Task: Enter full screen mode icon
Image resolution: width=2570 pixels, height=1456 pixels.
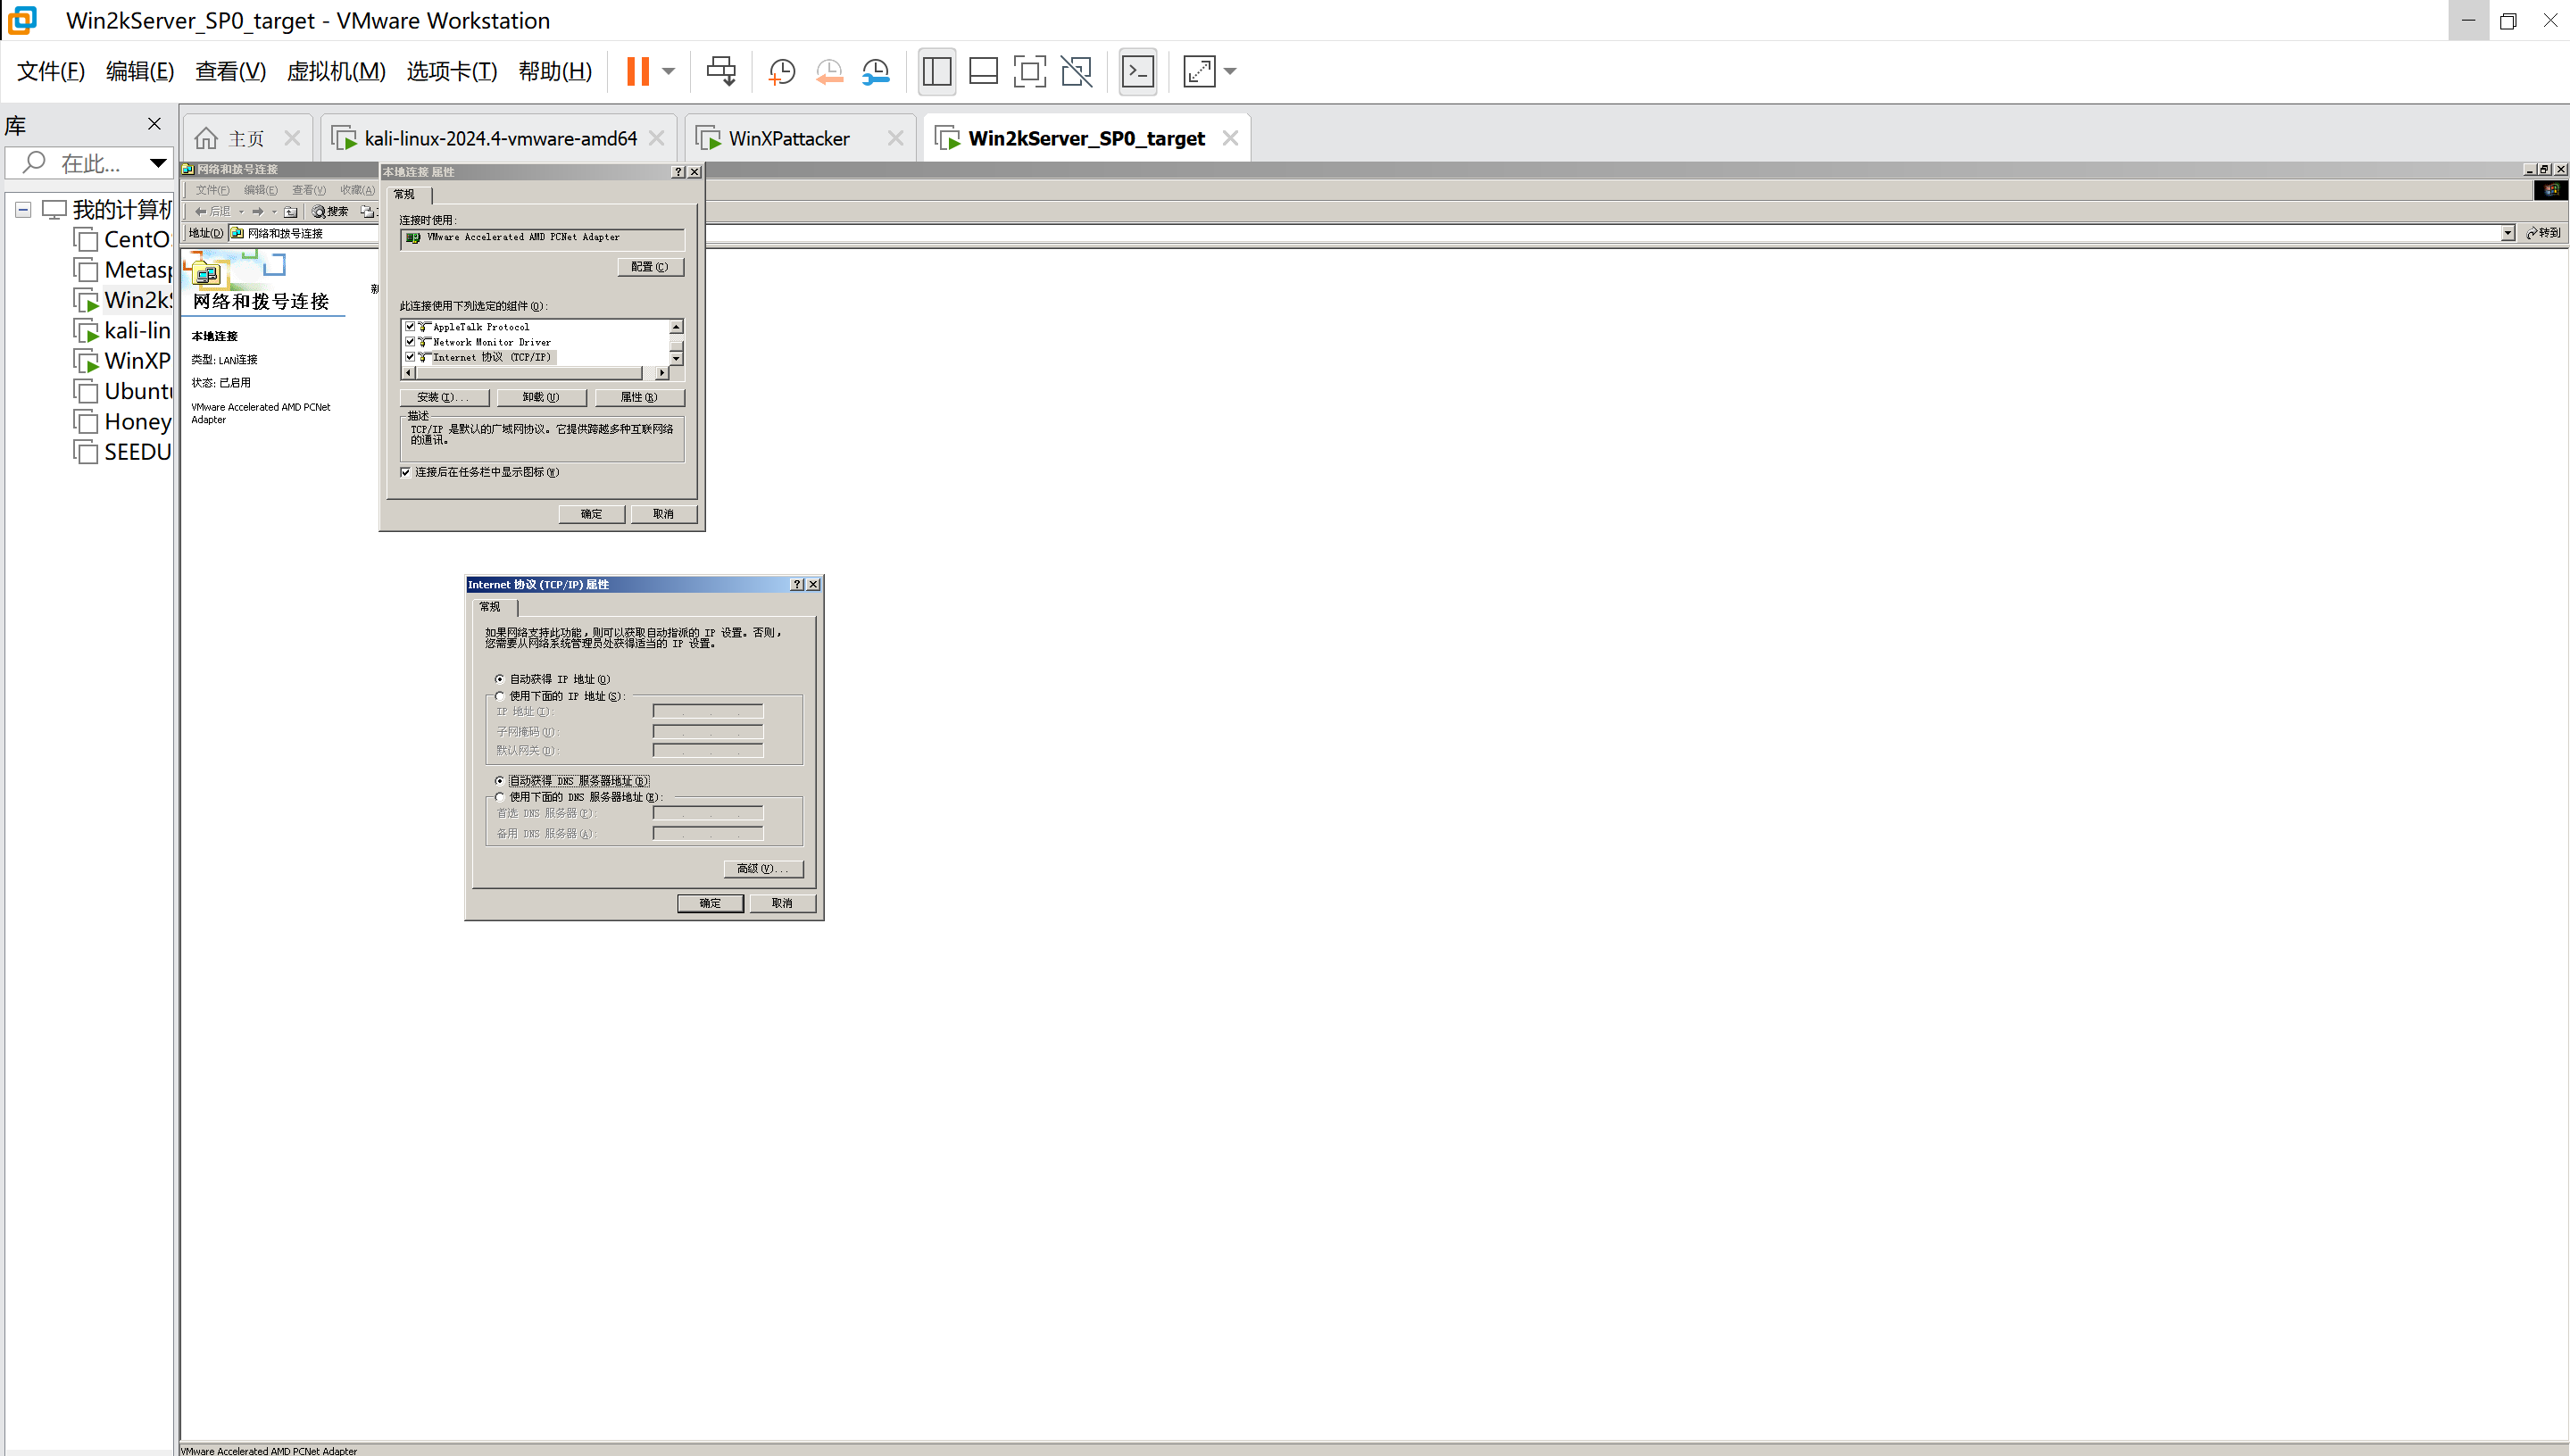Action: (x=1029, y=71)
